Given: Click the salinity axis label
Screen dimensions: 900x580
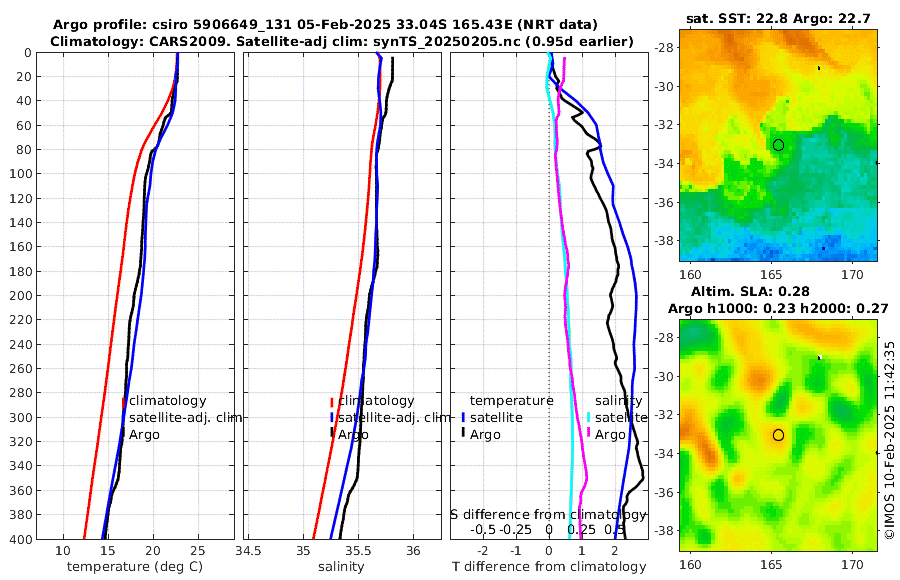Looking at the screenshot, I should click(342, 567).
